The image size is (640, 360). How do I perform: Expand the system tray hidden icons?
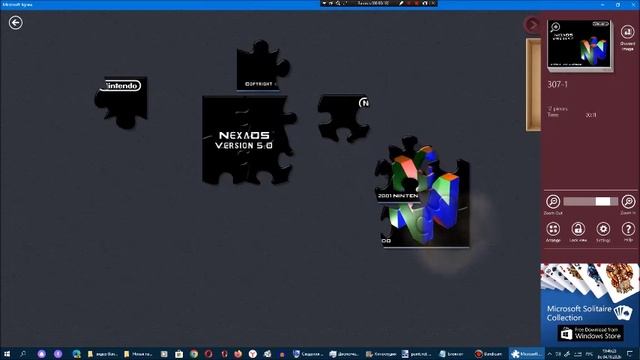(x=549, y=354)
